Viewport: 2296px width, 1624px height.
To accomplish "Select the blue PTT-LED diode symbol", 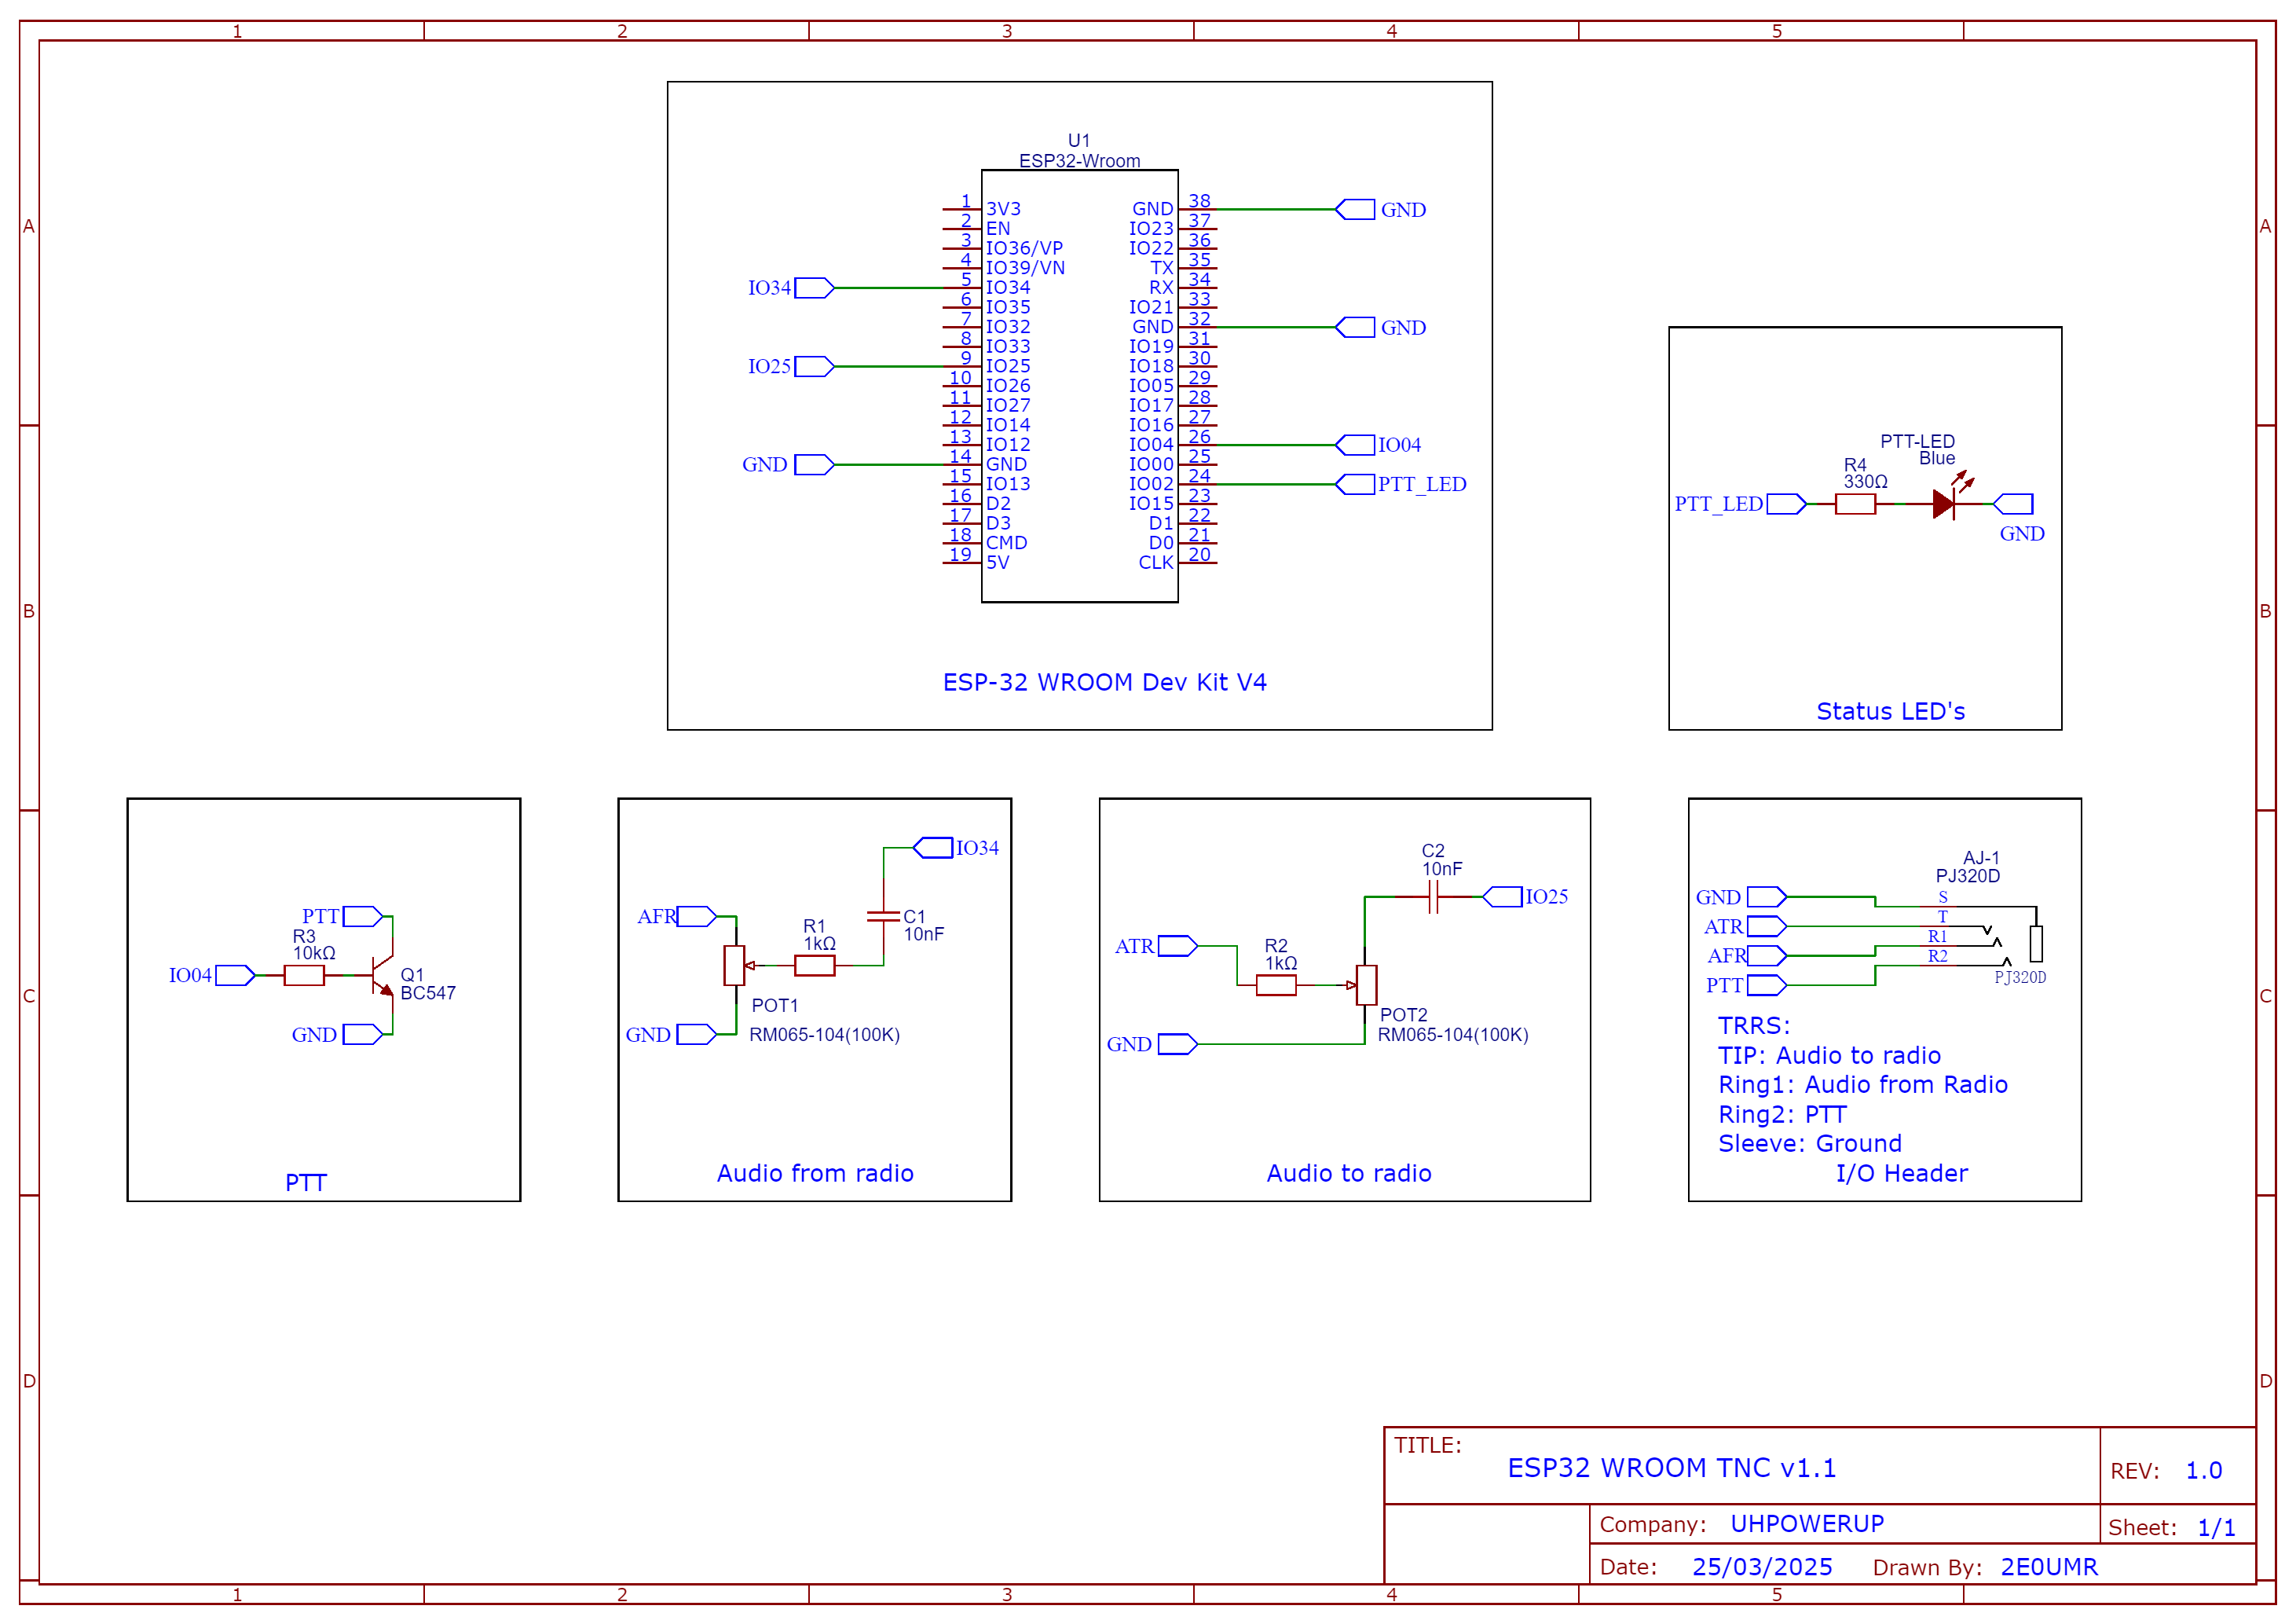I will coord(1943,504).
